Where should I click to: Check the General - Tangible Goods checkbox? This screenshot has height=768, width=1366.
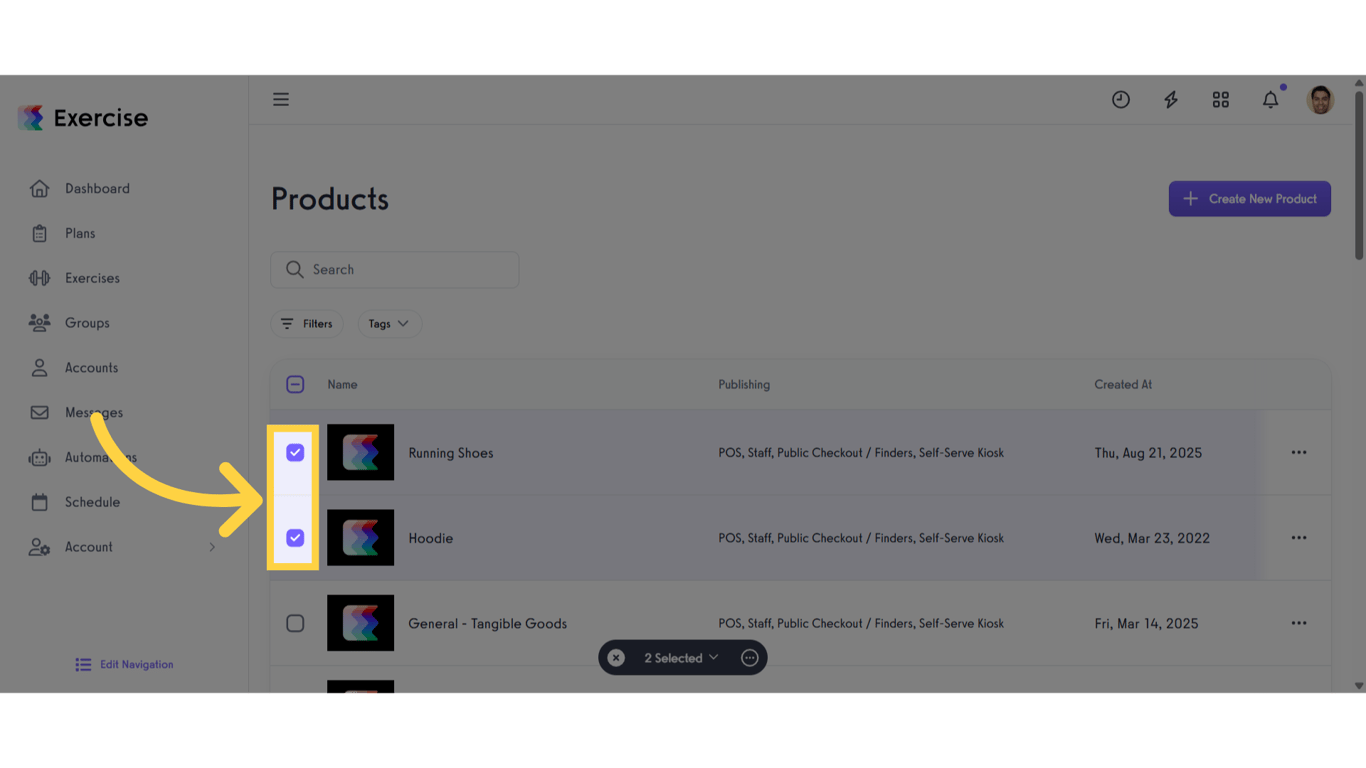pyautogui.click(x=295, y=622)
